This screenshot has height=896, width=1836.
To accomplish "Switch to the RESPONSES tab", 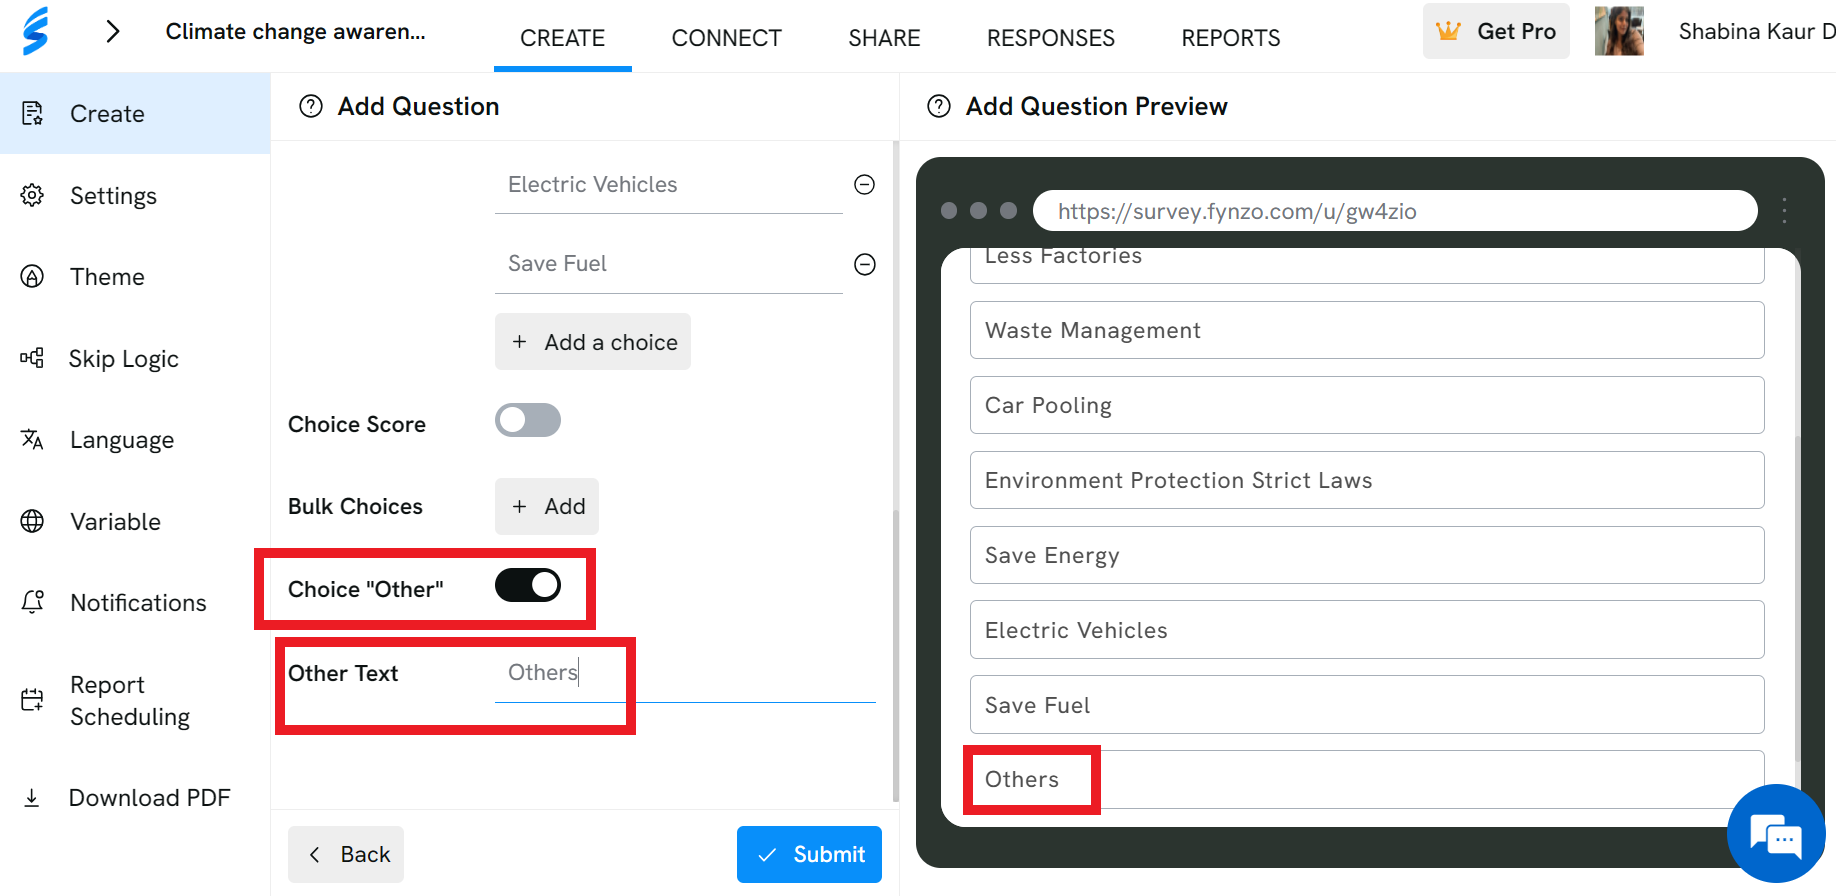I will point(1051,38).
